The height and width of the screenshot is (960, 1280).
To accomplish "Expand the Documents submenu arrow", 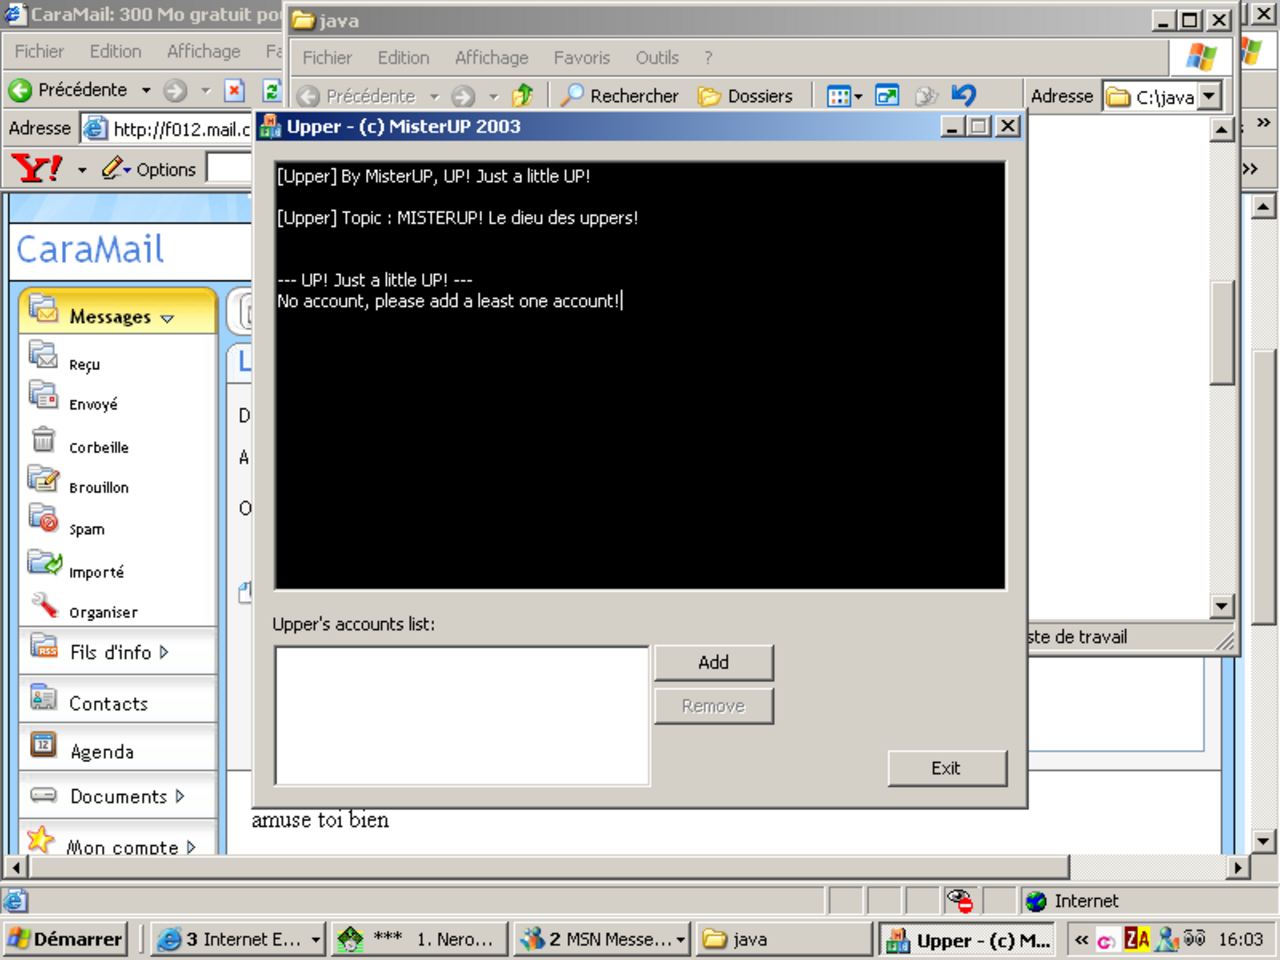I will pos(180,796).
